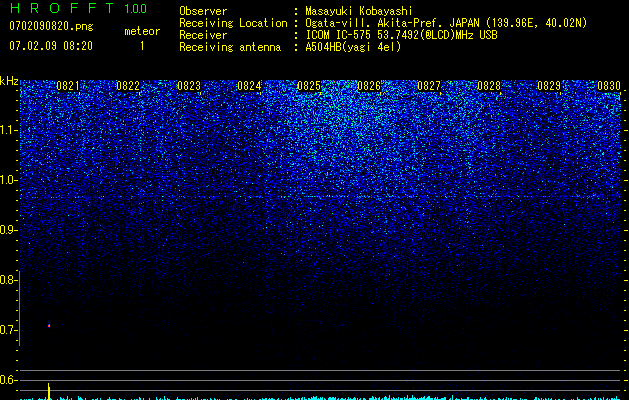Click the yellow meteor spike in the level graph
The width and height of the screenshot is (629, 400).
pos(49,391)
